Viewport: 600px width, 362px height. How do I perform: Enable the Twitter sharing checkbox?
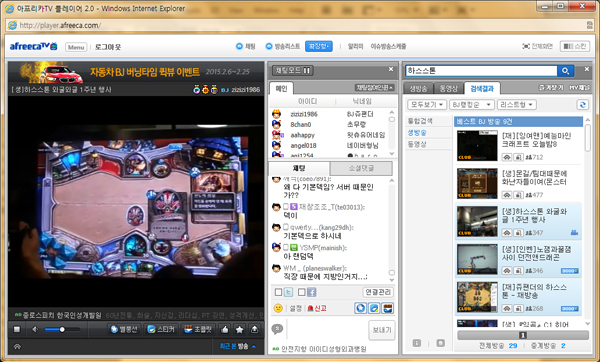(279, 292)
